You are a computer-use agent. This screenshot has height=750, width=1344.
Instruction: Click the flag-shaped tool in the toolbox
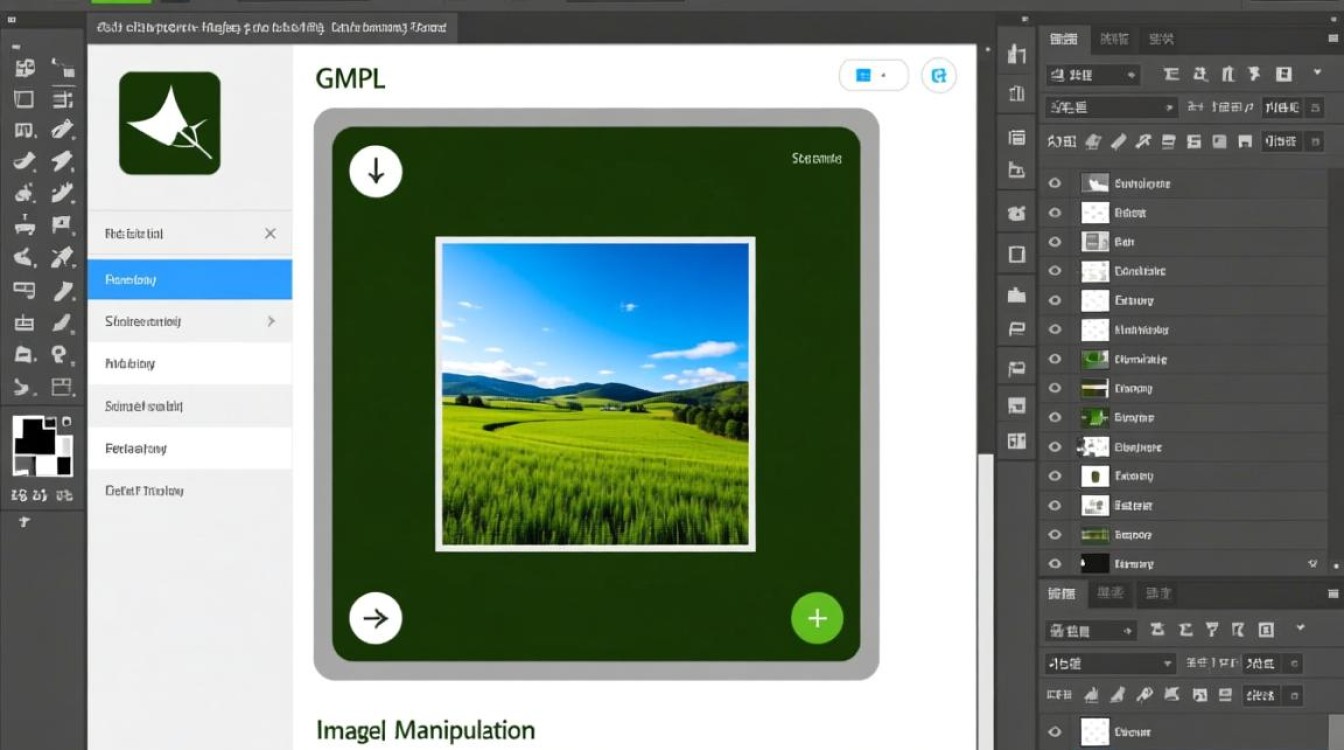(x=62, y=225)
